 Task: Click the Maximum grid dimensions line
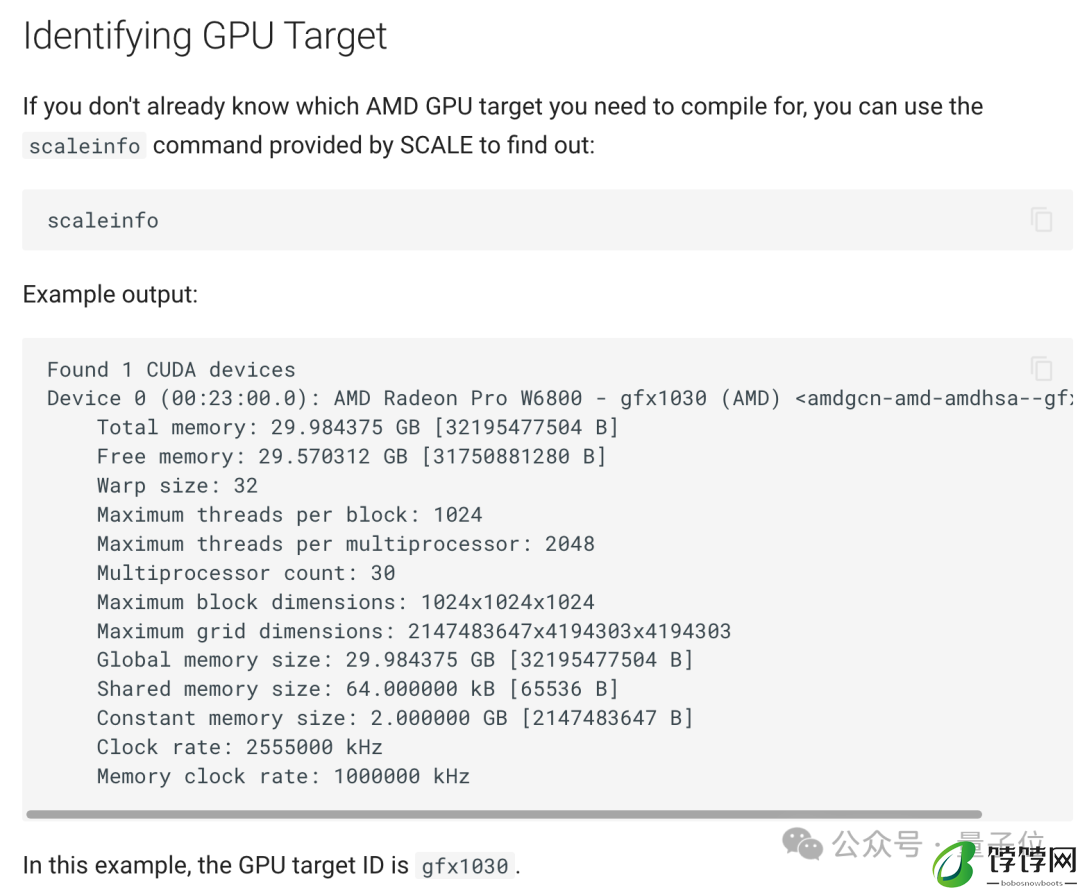point(413,631)
